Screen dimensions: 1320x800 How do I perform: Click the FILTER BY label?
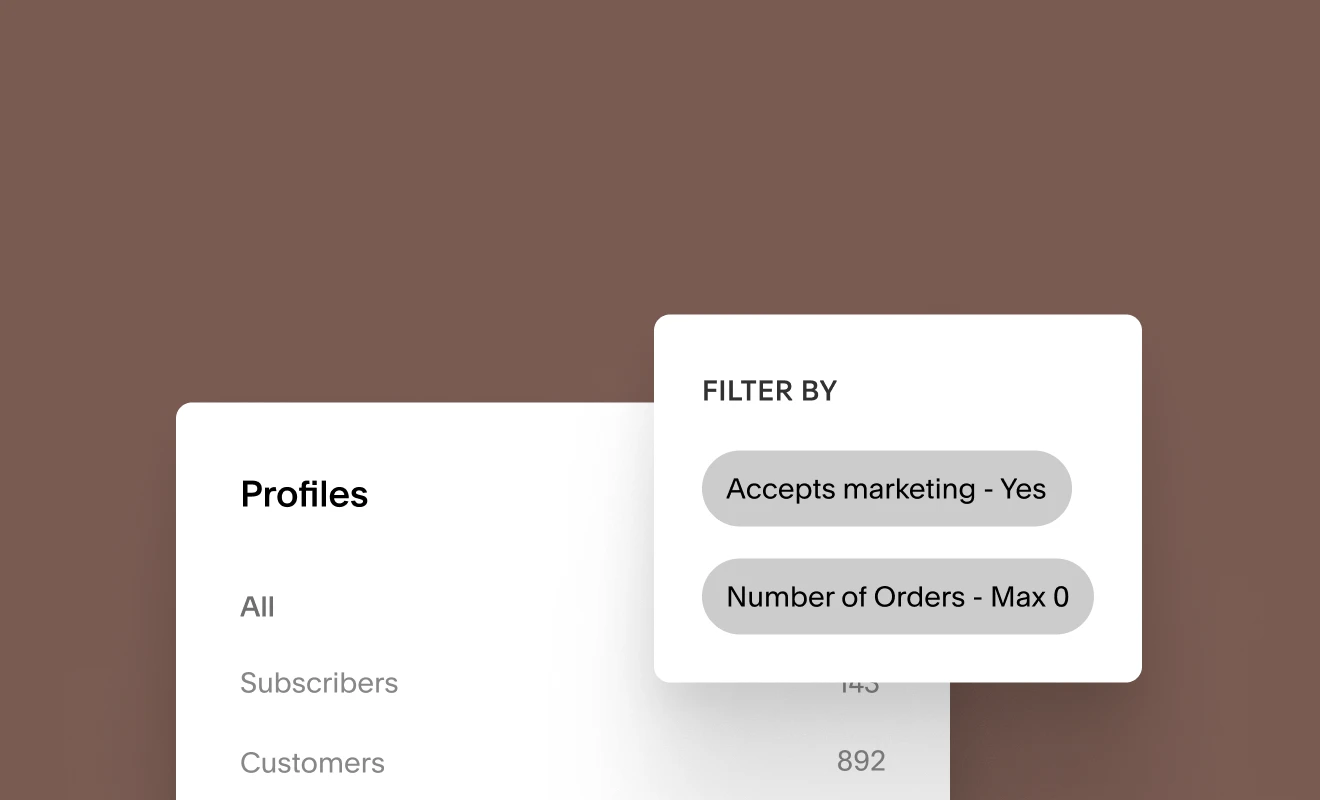769,391
